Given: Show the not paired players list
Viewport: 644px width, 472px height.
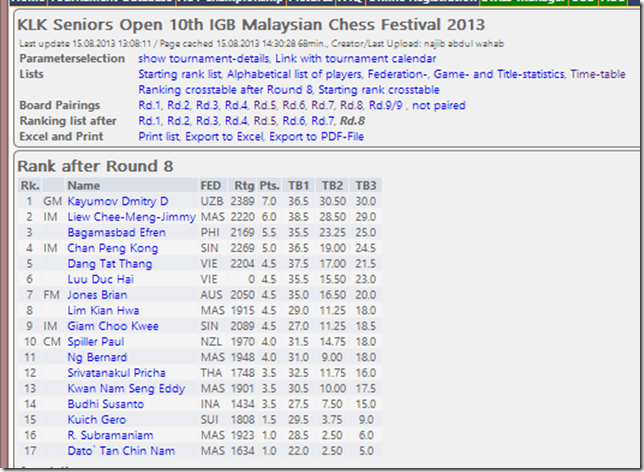Looking at the screenshot, I should point(438,105).
